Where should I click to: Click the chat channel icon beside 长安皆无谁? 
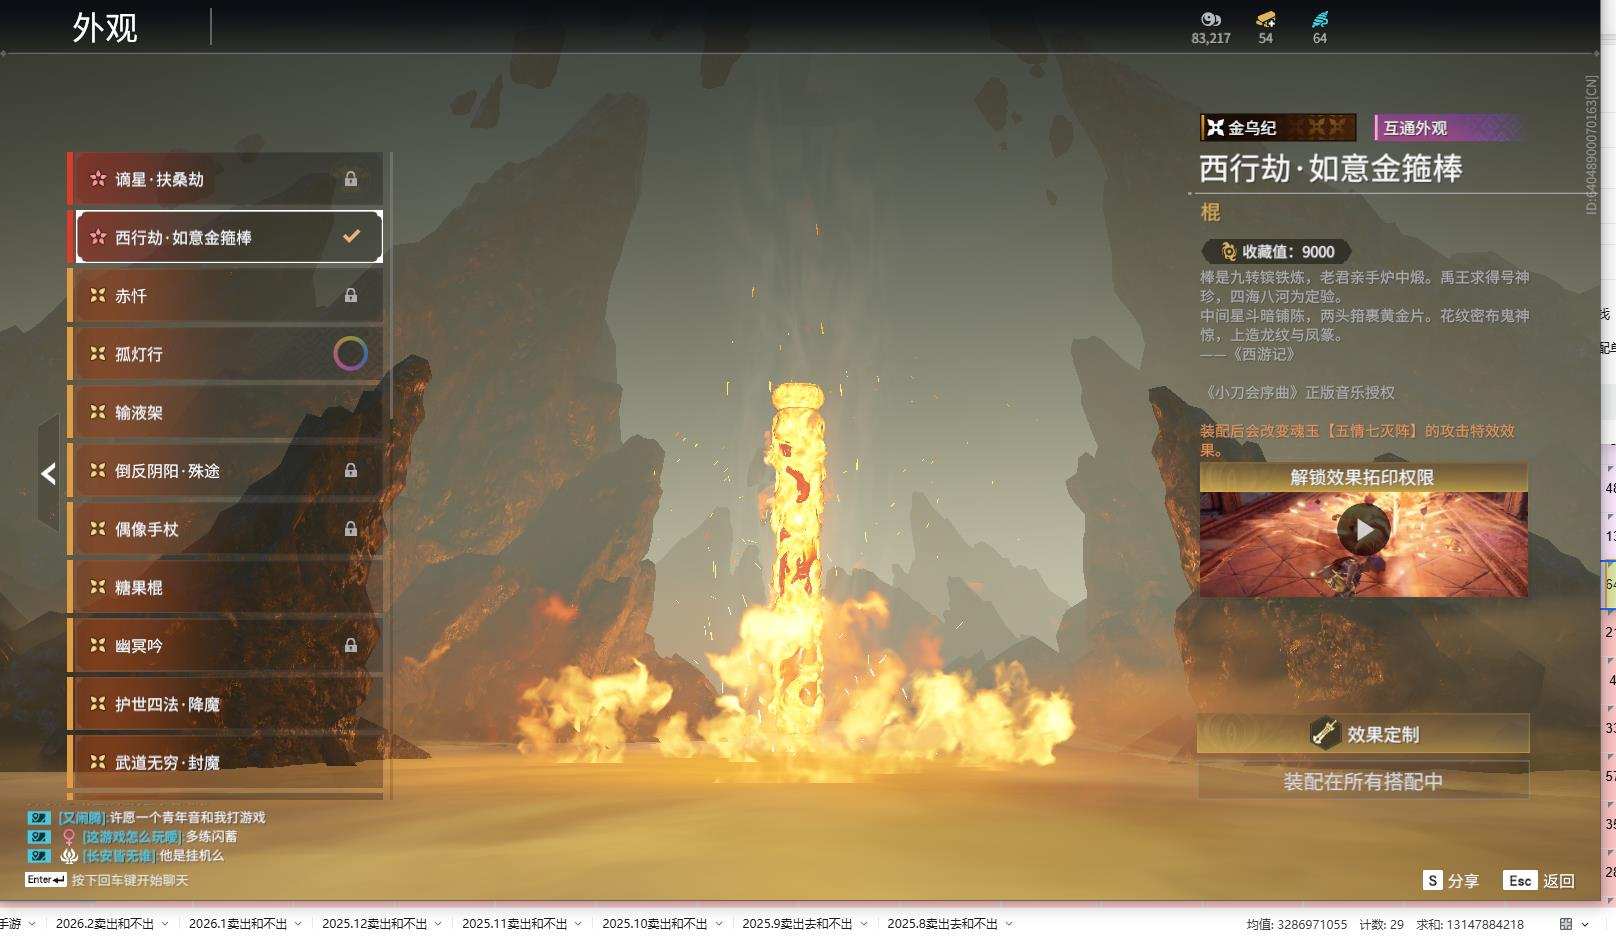[38, 856]
